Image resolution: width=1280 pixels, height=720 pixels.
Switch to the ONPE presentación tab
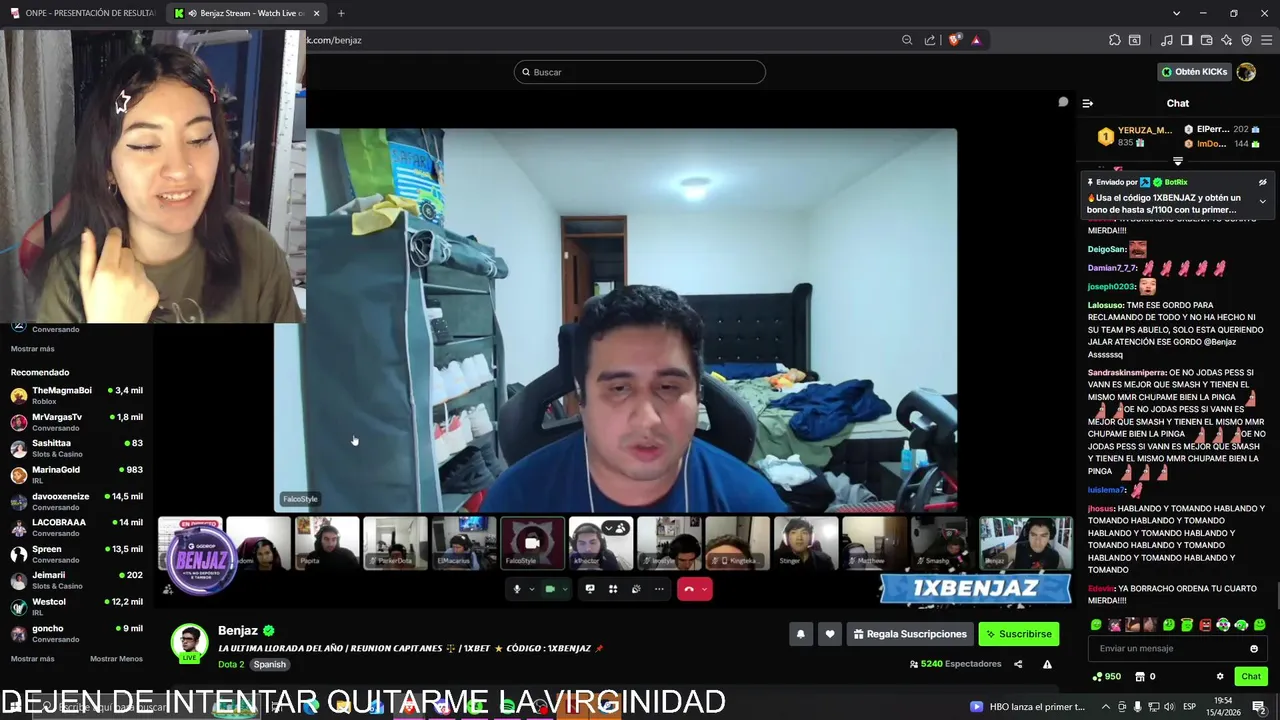(82, 13)
